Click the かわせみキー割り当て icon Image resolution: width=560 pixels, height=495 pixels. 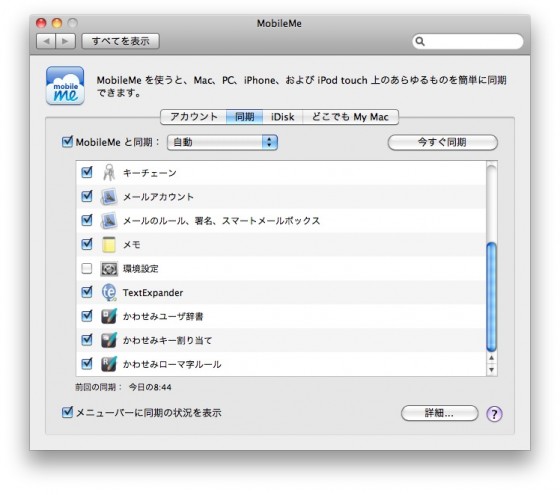point(109,340)
